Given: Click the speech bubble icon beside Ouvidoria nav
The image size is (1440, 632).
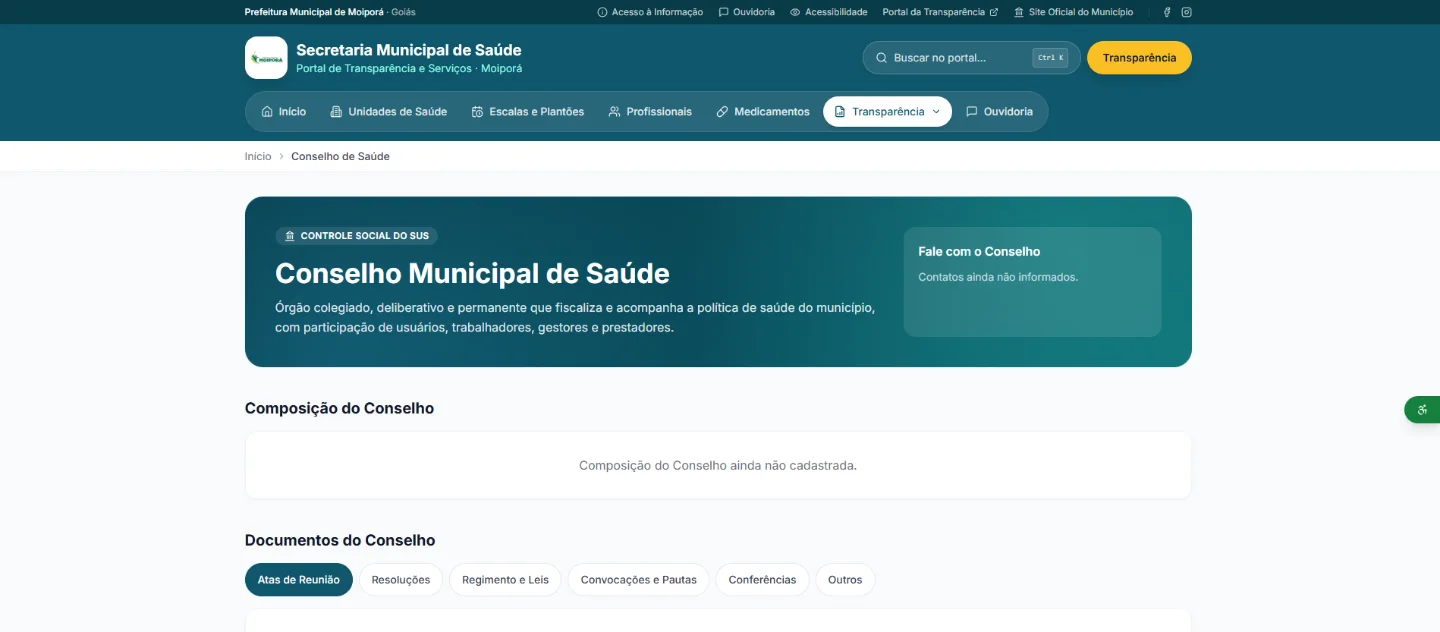Looking at the screenshot, I should click(x=971, y=112).
